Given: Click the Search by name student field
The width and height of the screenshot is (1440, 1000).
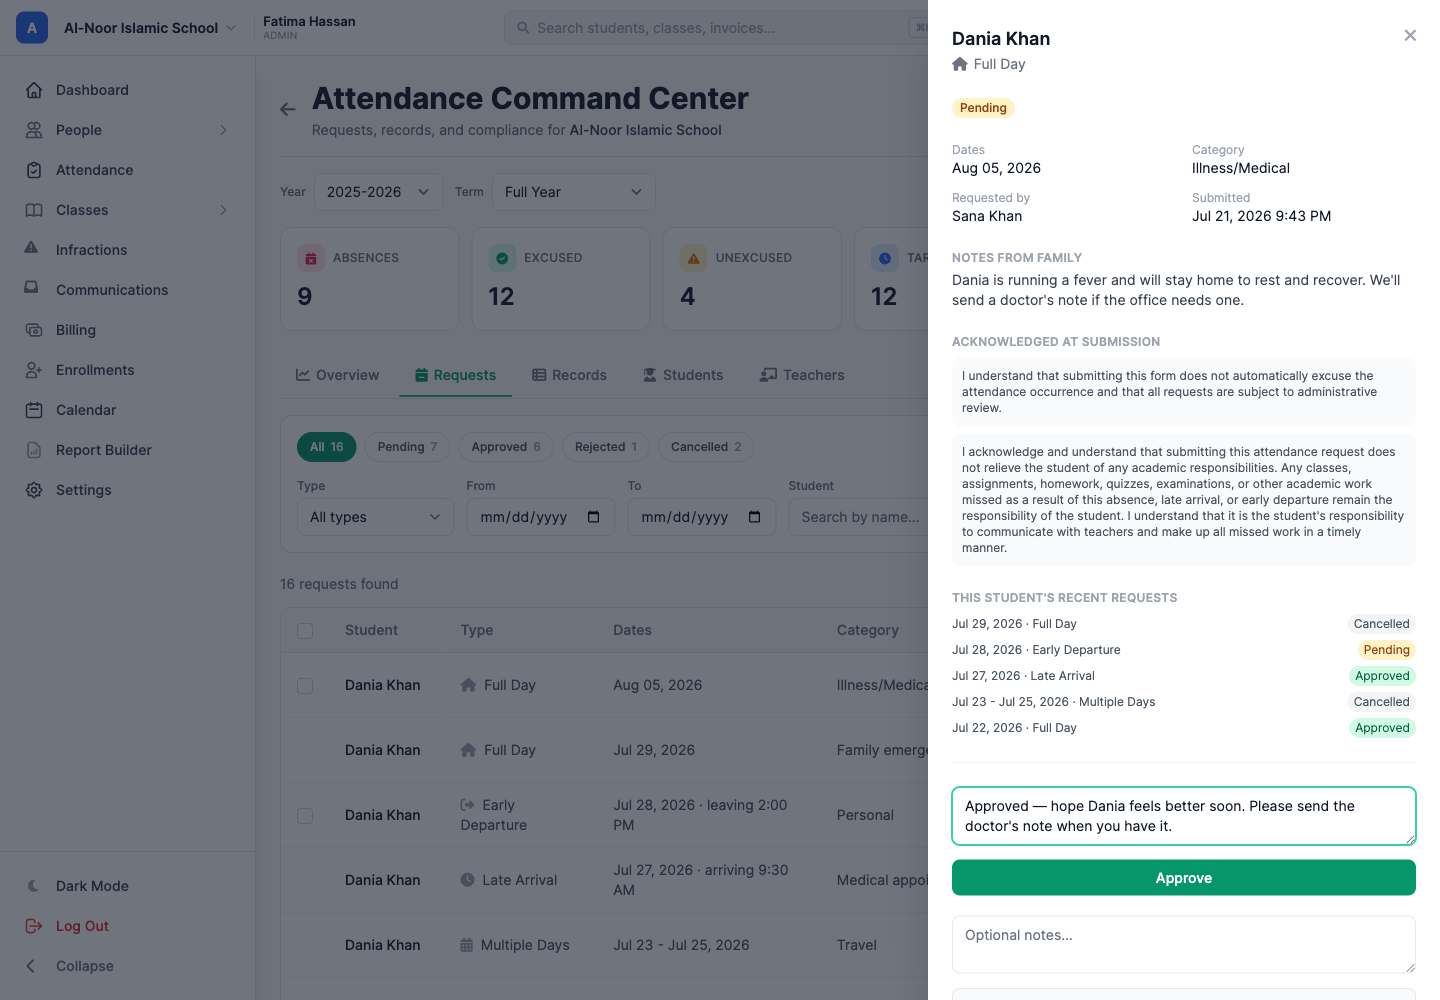Looking at the screenshot, I should point(860,517).
